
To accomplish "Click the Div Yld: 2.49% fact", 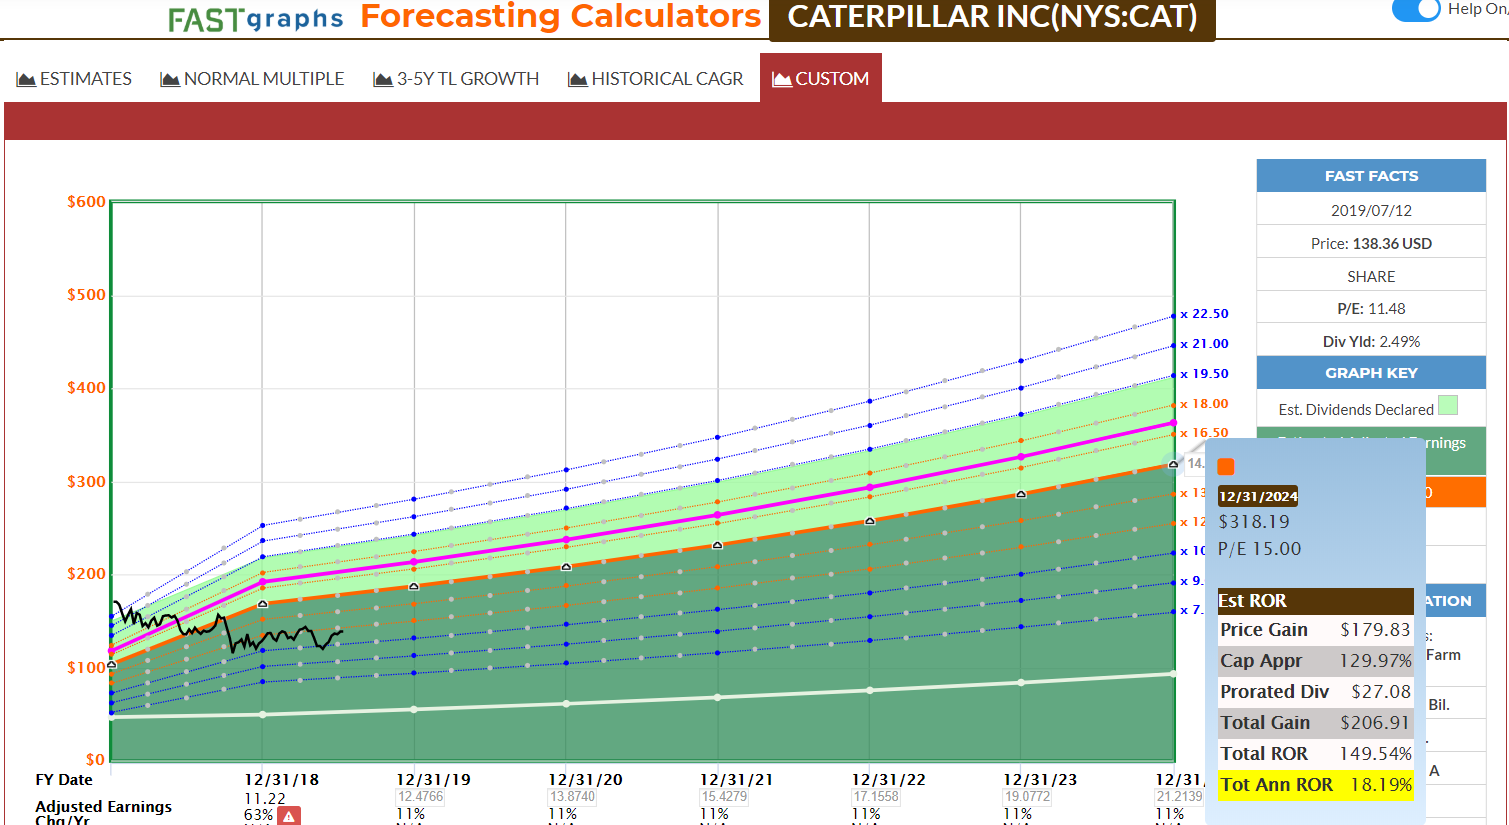I will [x=1371, y=342].
